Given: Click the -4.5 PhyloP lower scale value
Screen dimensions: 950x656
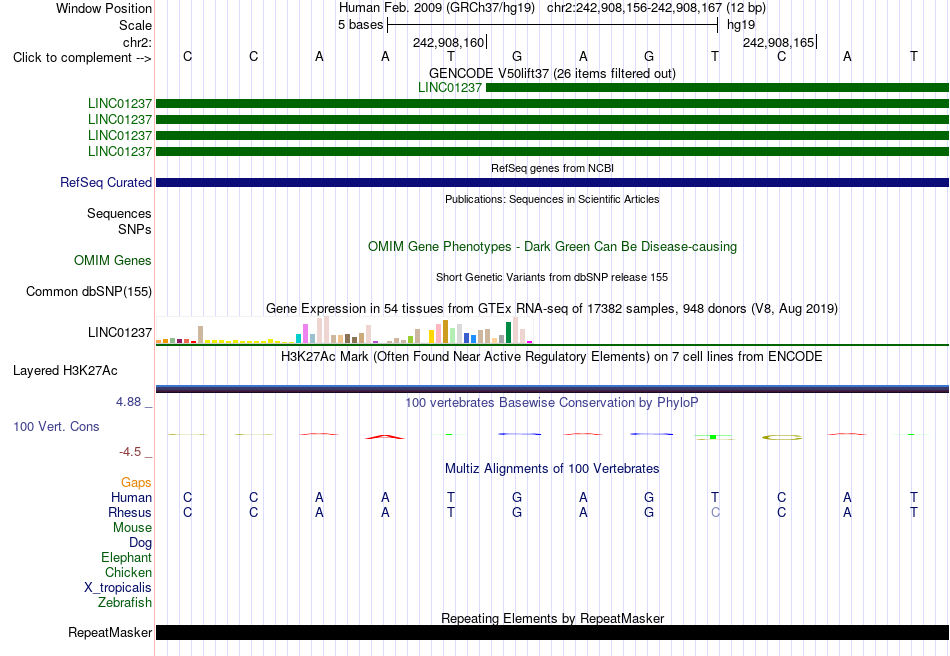Looking at the screenshot, I should 130,452.
